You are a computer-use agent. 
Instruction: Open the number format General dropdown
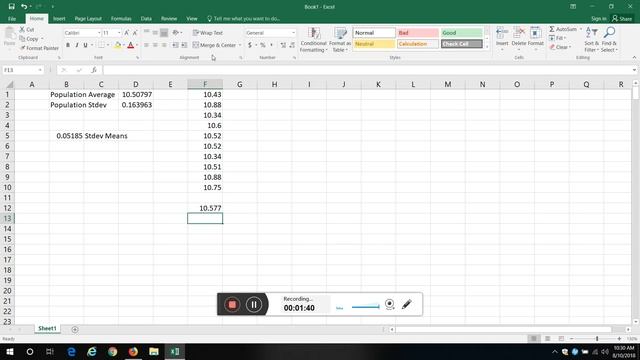click(x=293, y=33)
